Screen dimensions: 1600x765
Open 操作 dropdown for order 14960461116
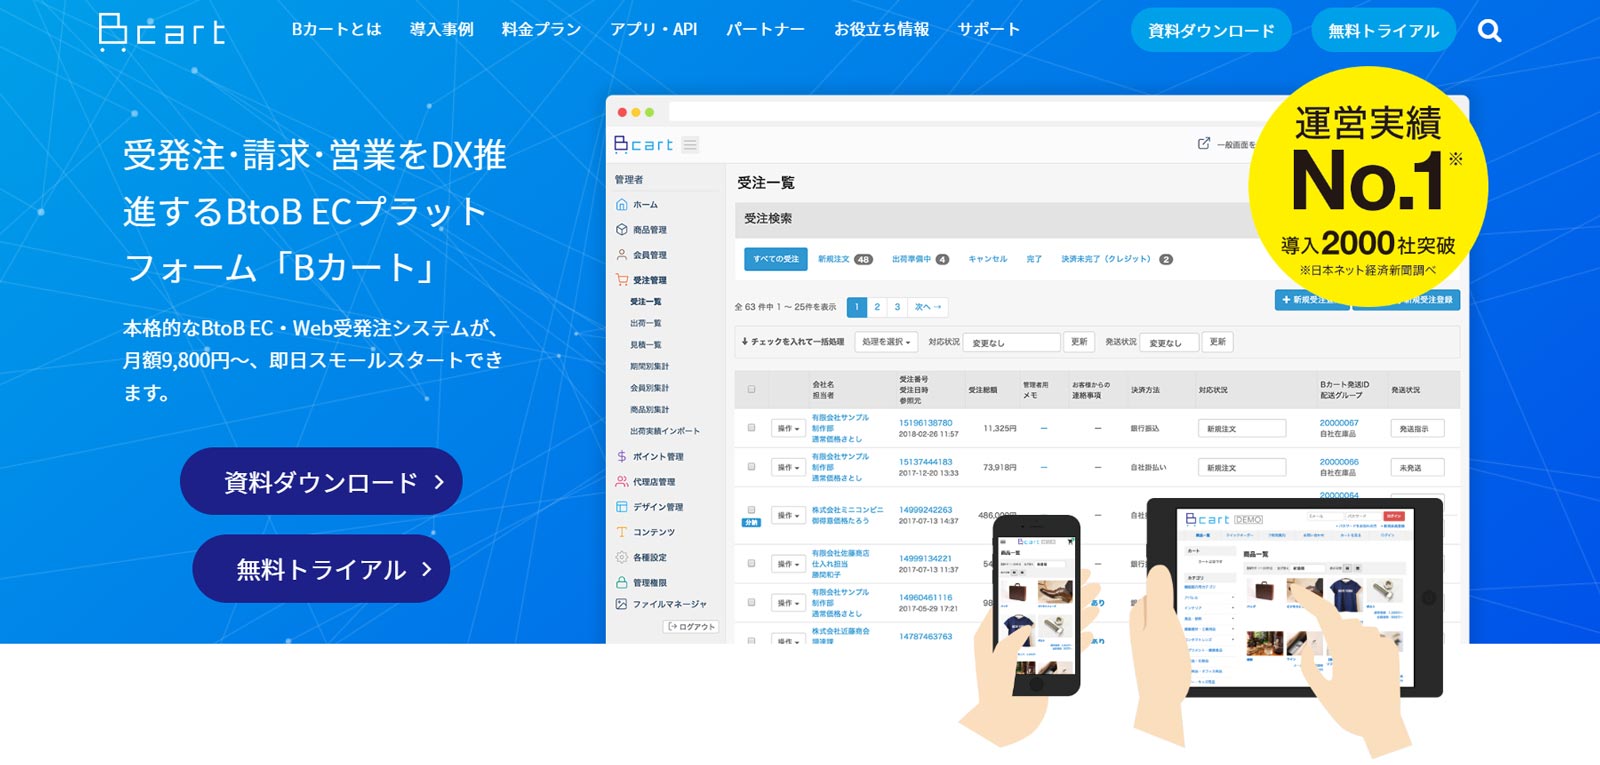pos(789,602)
